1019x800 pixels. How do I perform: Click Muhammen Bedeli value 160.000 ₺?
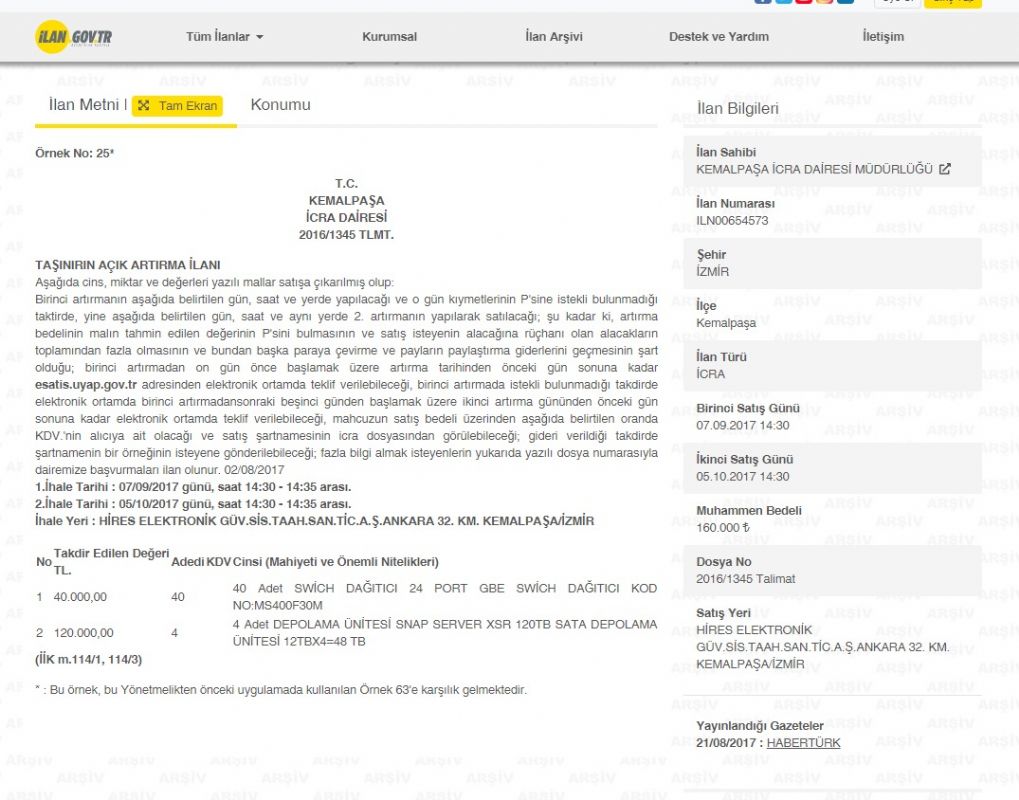pos(723,527)
